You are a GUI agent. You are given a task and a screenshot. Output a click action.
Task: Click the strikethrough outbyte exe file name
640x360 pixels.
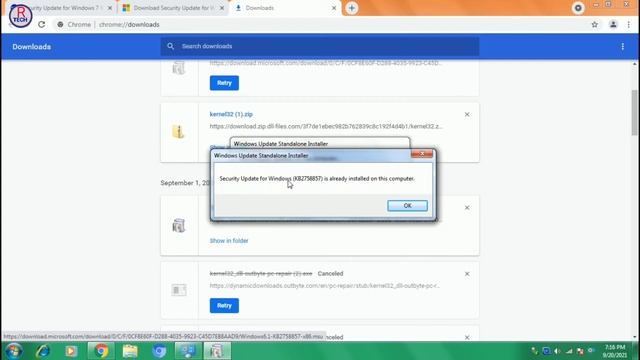[x=261, y=273]
